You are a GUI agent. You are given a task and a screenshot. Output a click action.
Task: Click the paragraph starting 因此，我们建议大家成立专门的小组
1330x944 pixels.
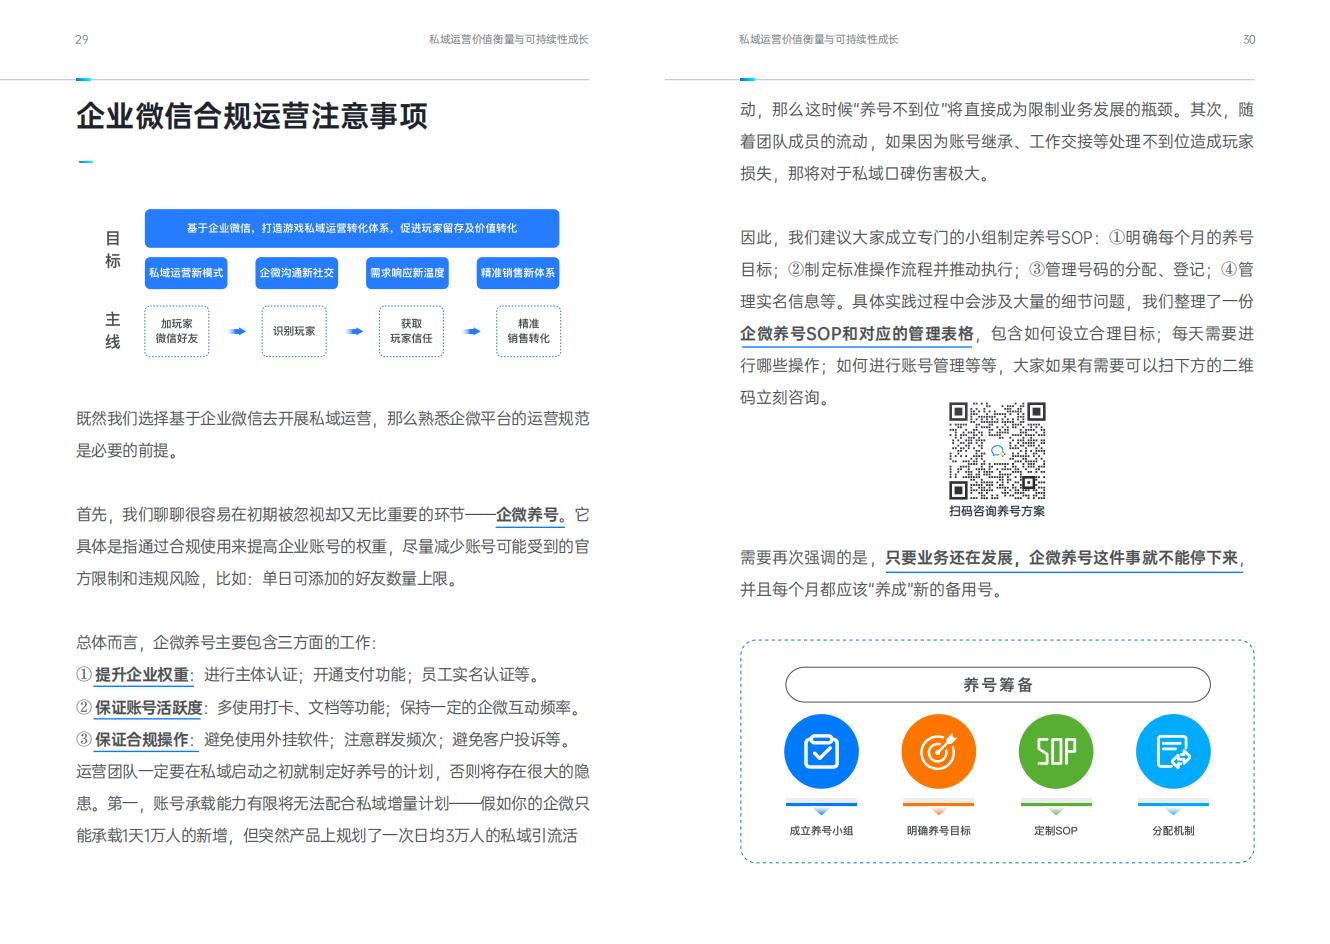pos(997,317)
